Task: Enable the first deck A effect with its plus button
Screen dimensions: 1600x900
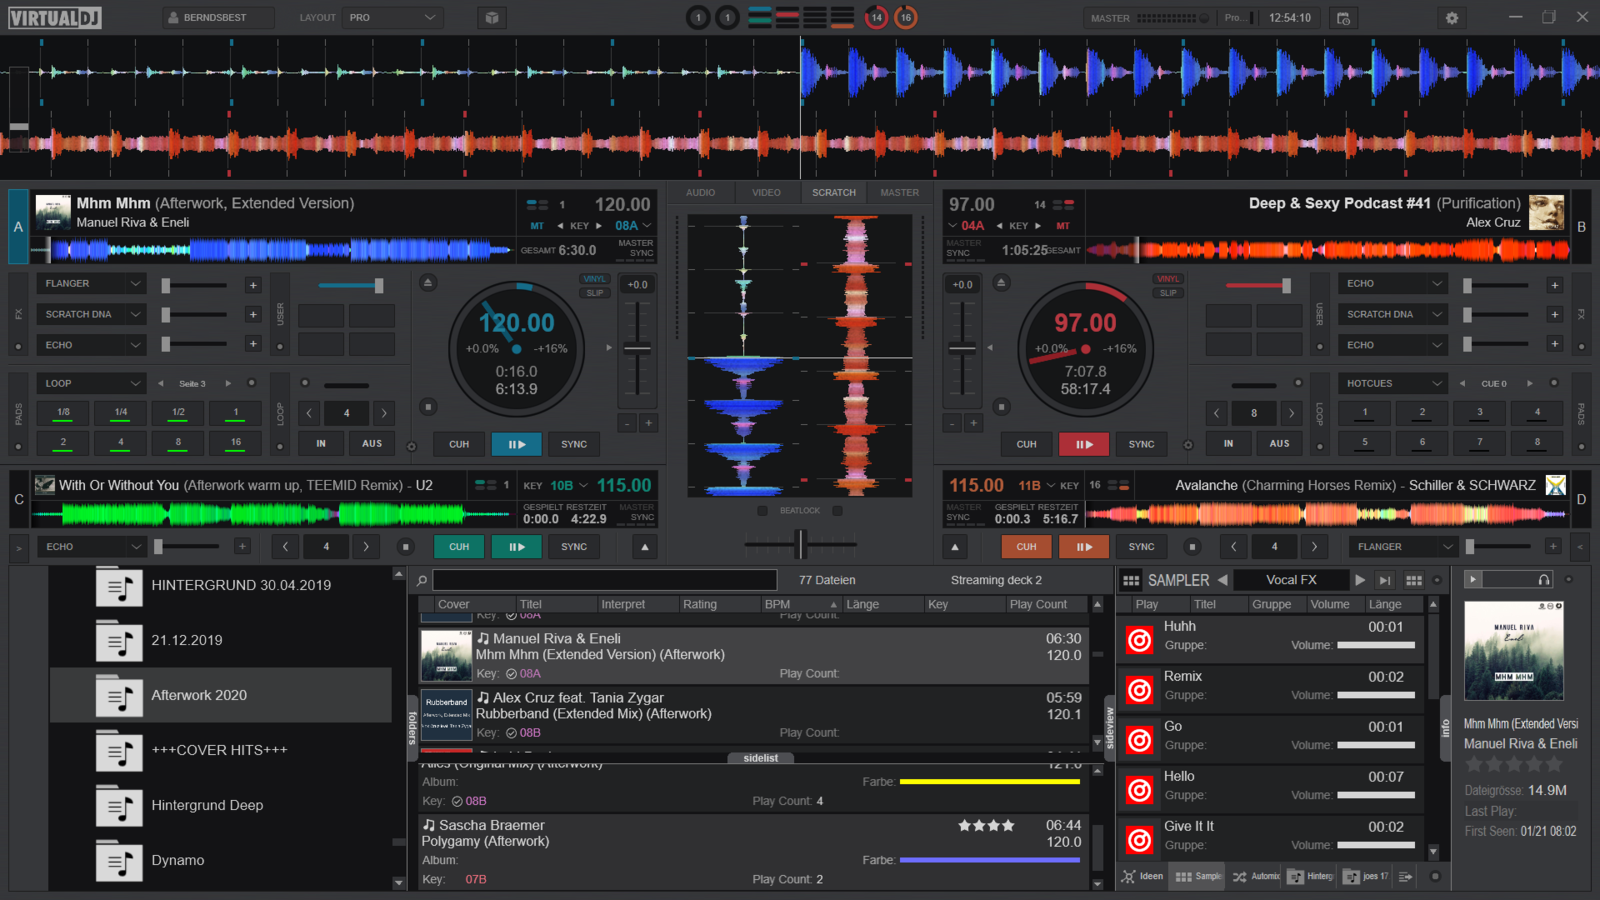Action: point(253,285)
